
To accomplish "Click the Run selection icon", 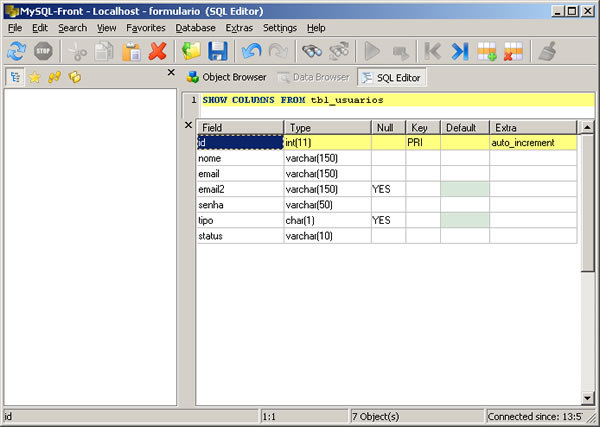I will (x=400, y=51).
